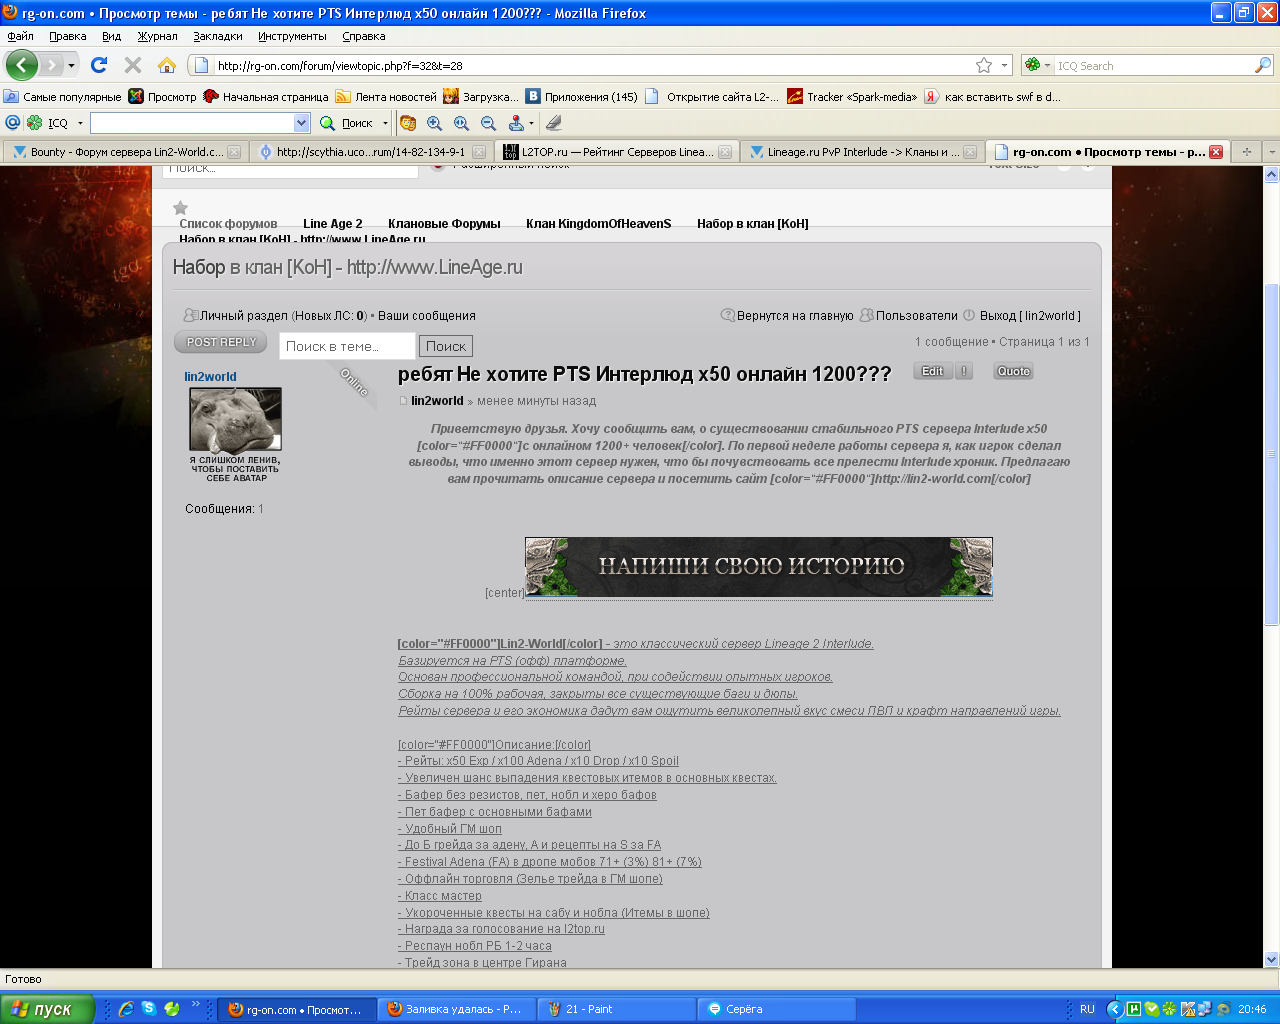Image resolution: width=1280 pixels, height=1024 pixels.
Task: Open the history dropdown next to forward arrow
Action: [x=71, y=66]
